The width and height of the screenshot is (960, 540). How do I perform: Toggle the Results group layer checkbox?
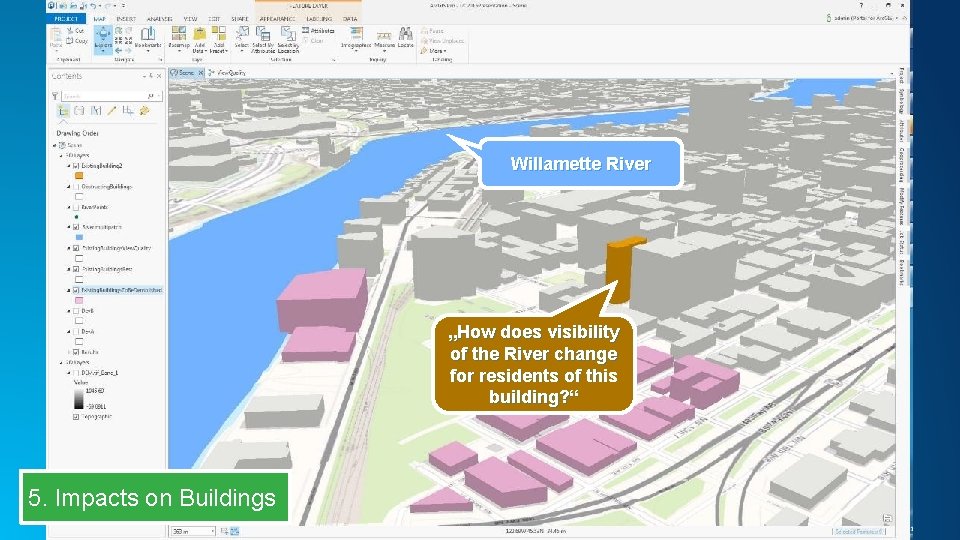pos(76,353)
